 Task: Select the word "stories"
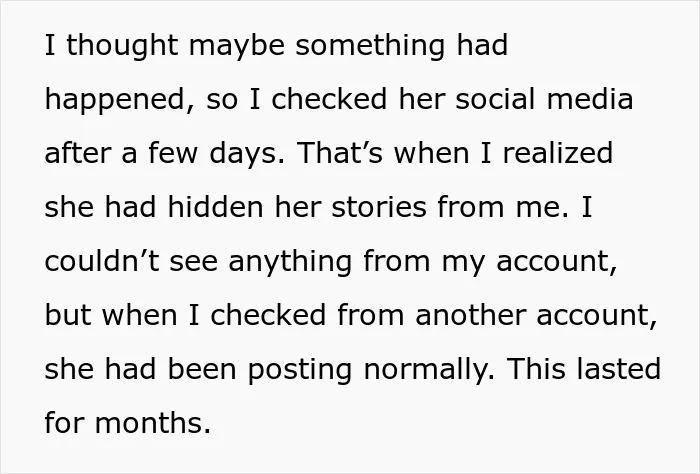[x=379, y=207]
